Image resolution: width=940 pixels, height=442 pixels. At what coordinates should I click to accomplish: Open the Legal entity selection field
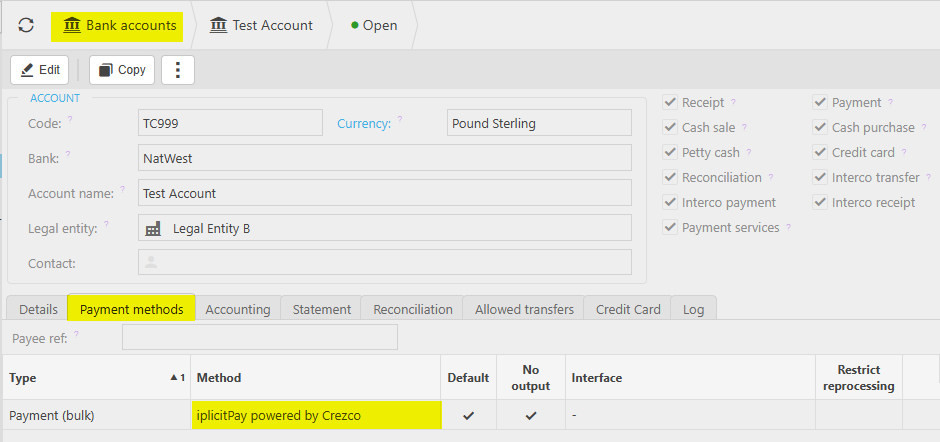pyautogui.click(x=384, y=228)
